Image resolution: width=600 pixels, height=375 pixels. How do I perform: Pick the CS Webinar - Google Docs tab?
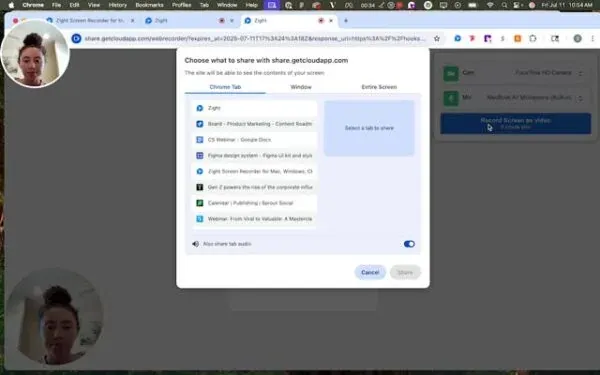[x=254, y=140]
